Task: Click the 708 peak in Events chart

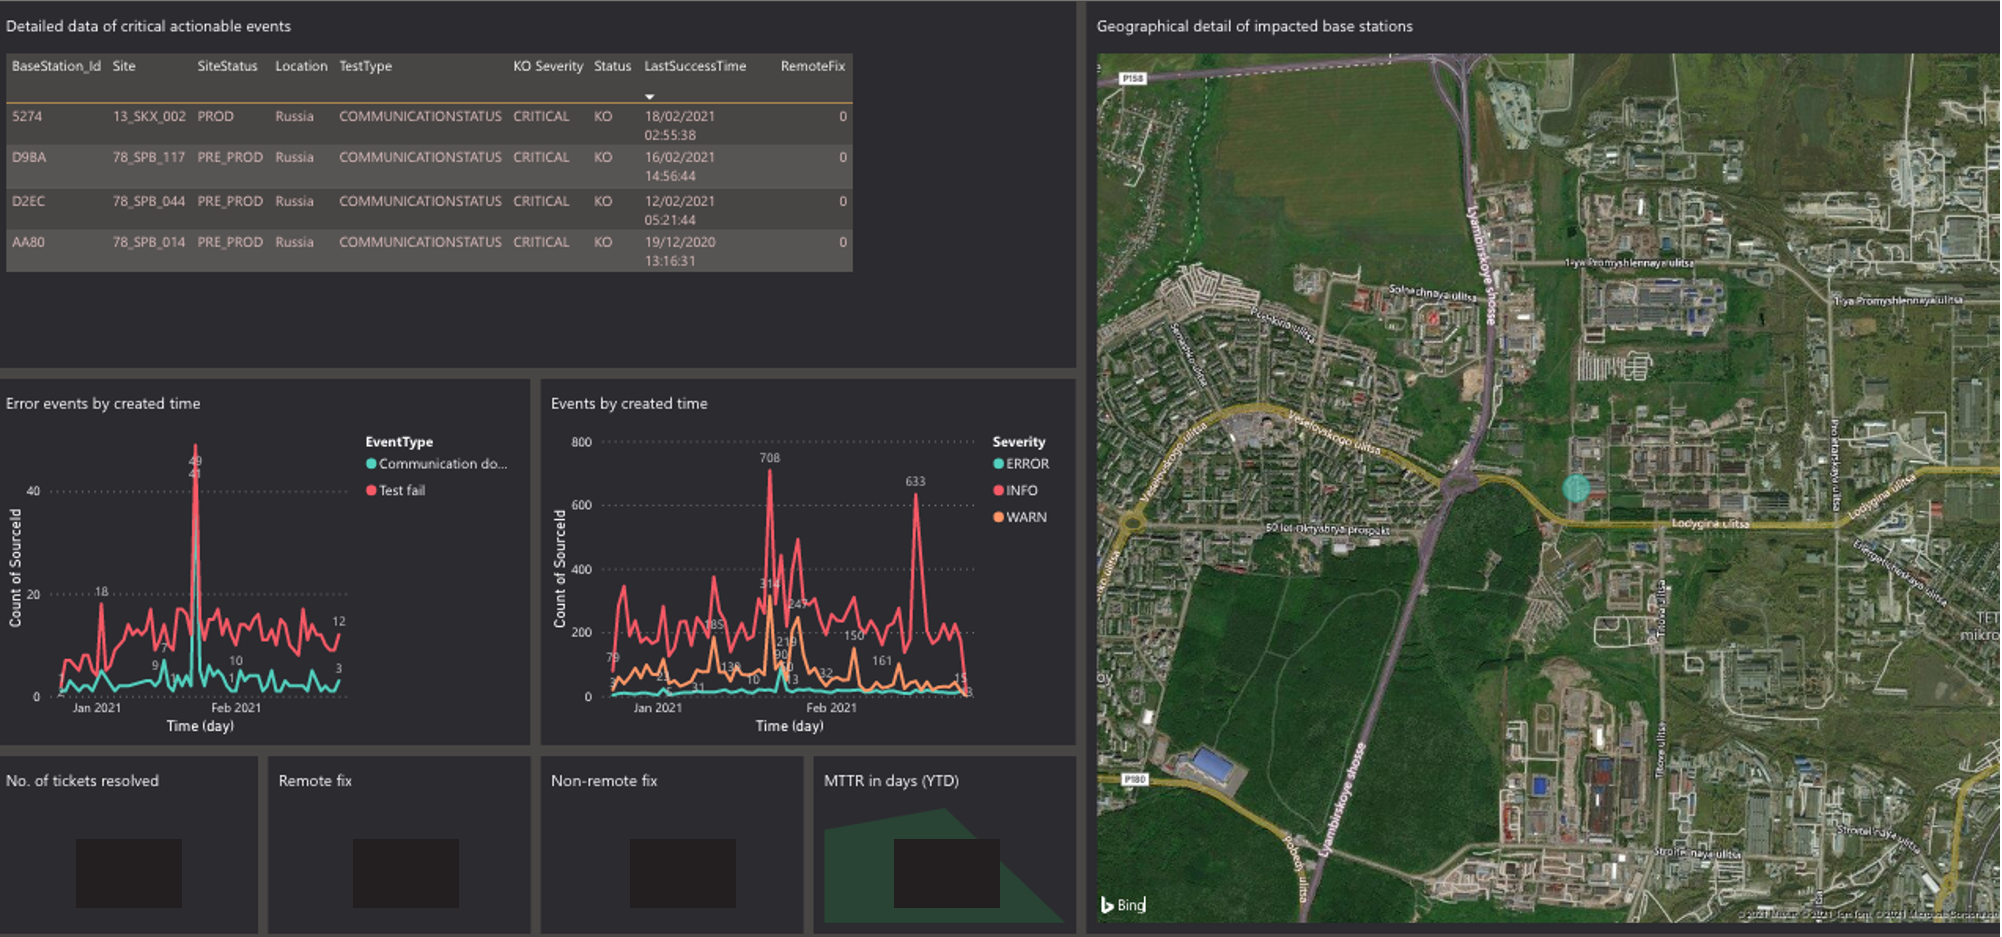Action: (769, 471)
